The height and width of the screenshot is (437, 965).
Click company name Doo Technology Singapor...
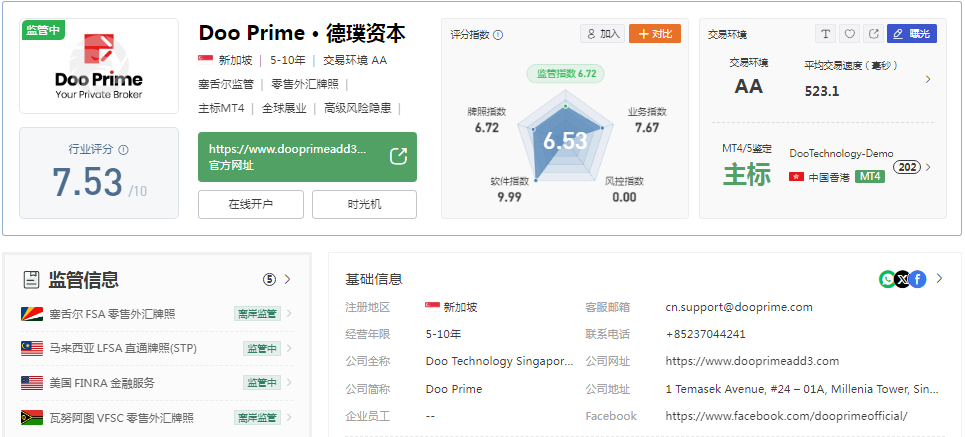coord(499,361)
